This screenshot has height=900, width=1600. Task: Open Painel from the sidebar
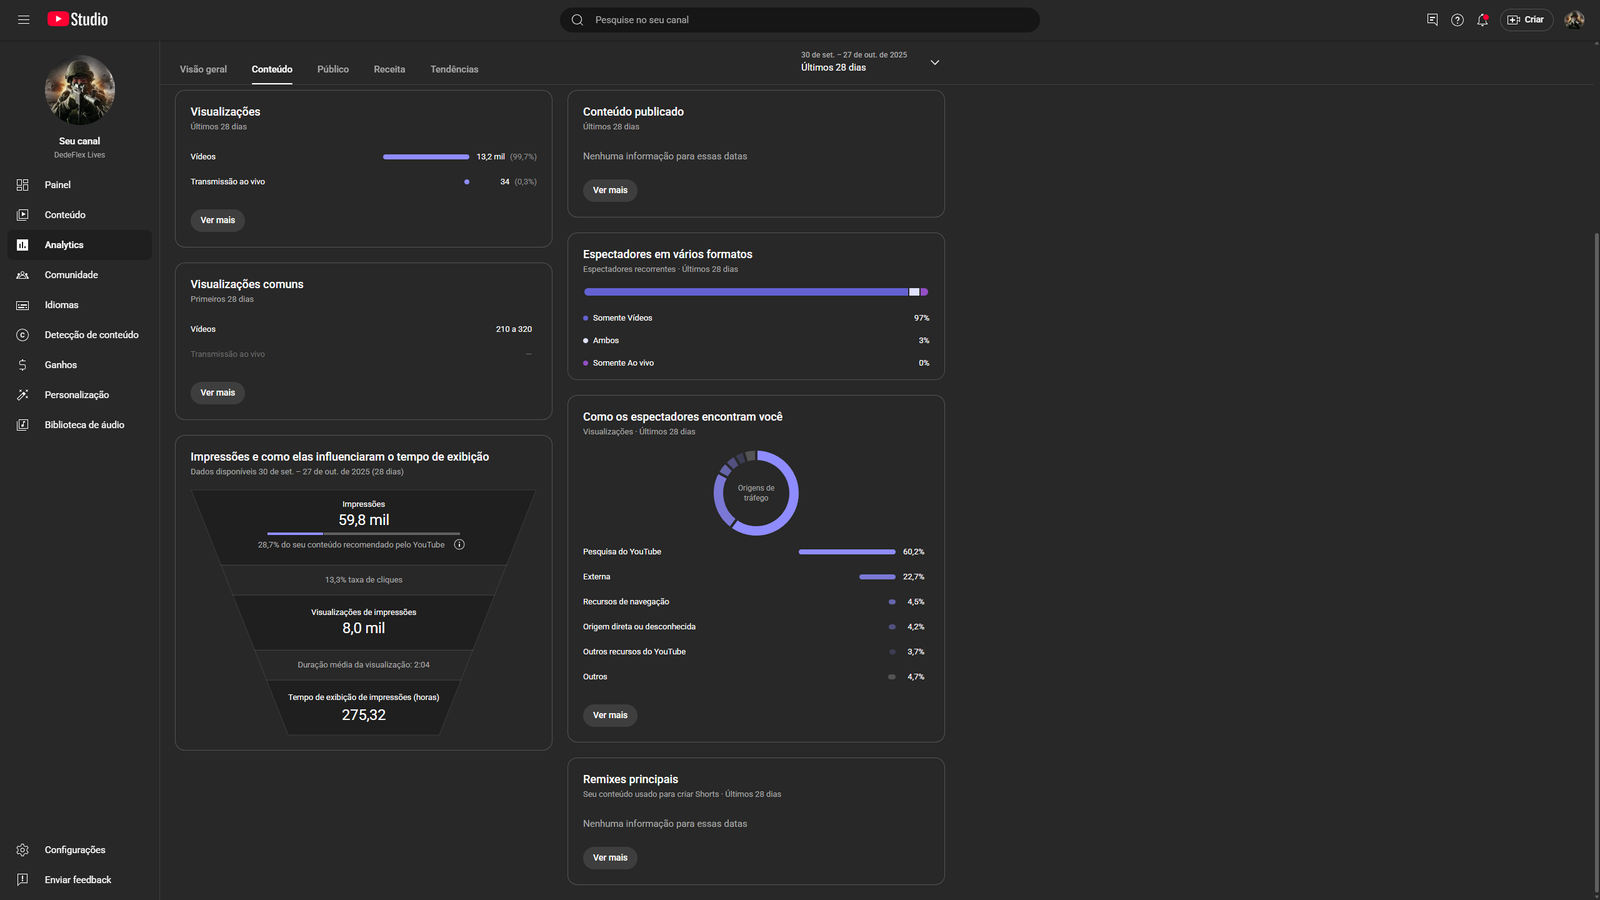point(58,185)
